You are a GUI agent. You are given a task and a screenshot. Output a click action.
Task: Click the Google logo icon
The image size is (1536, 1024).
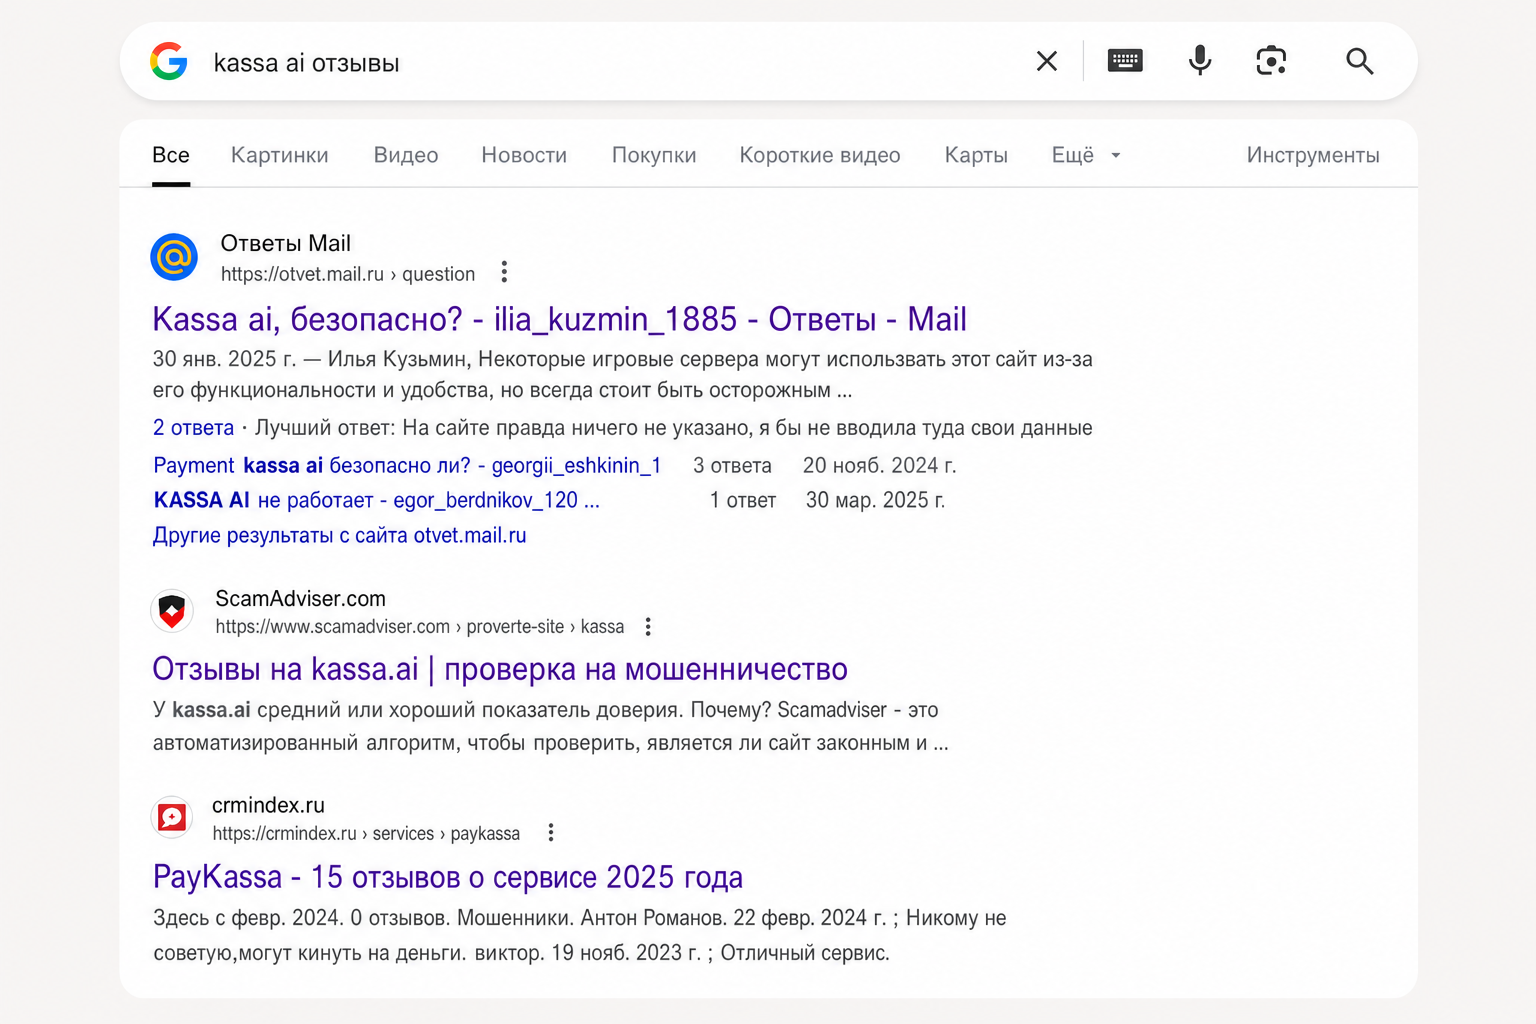169,61
